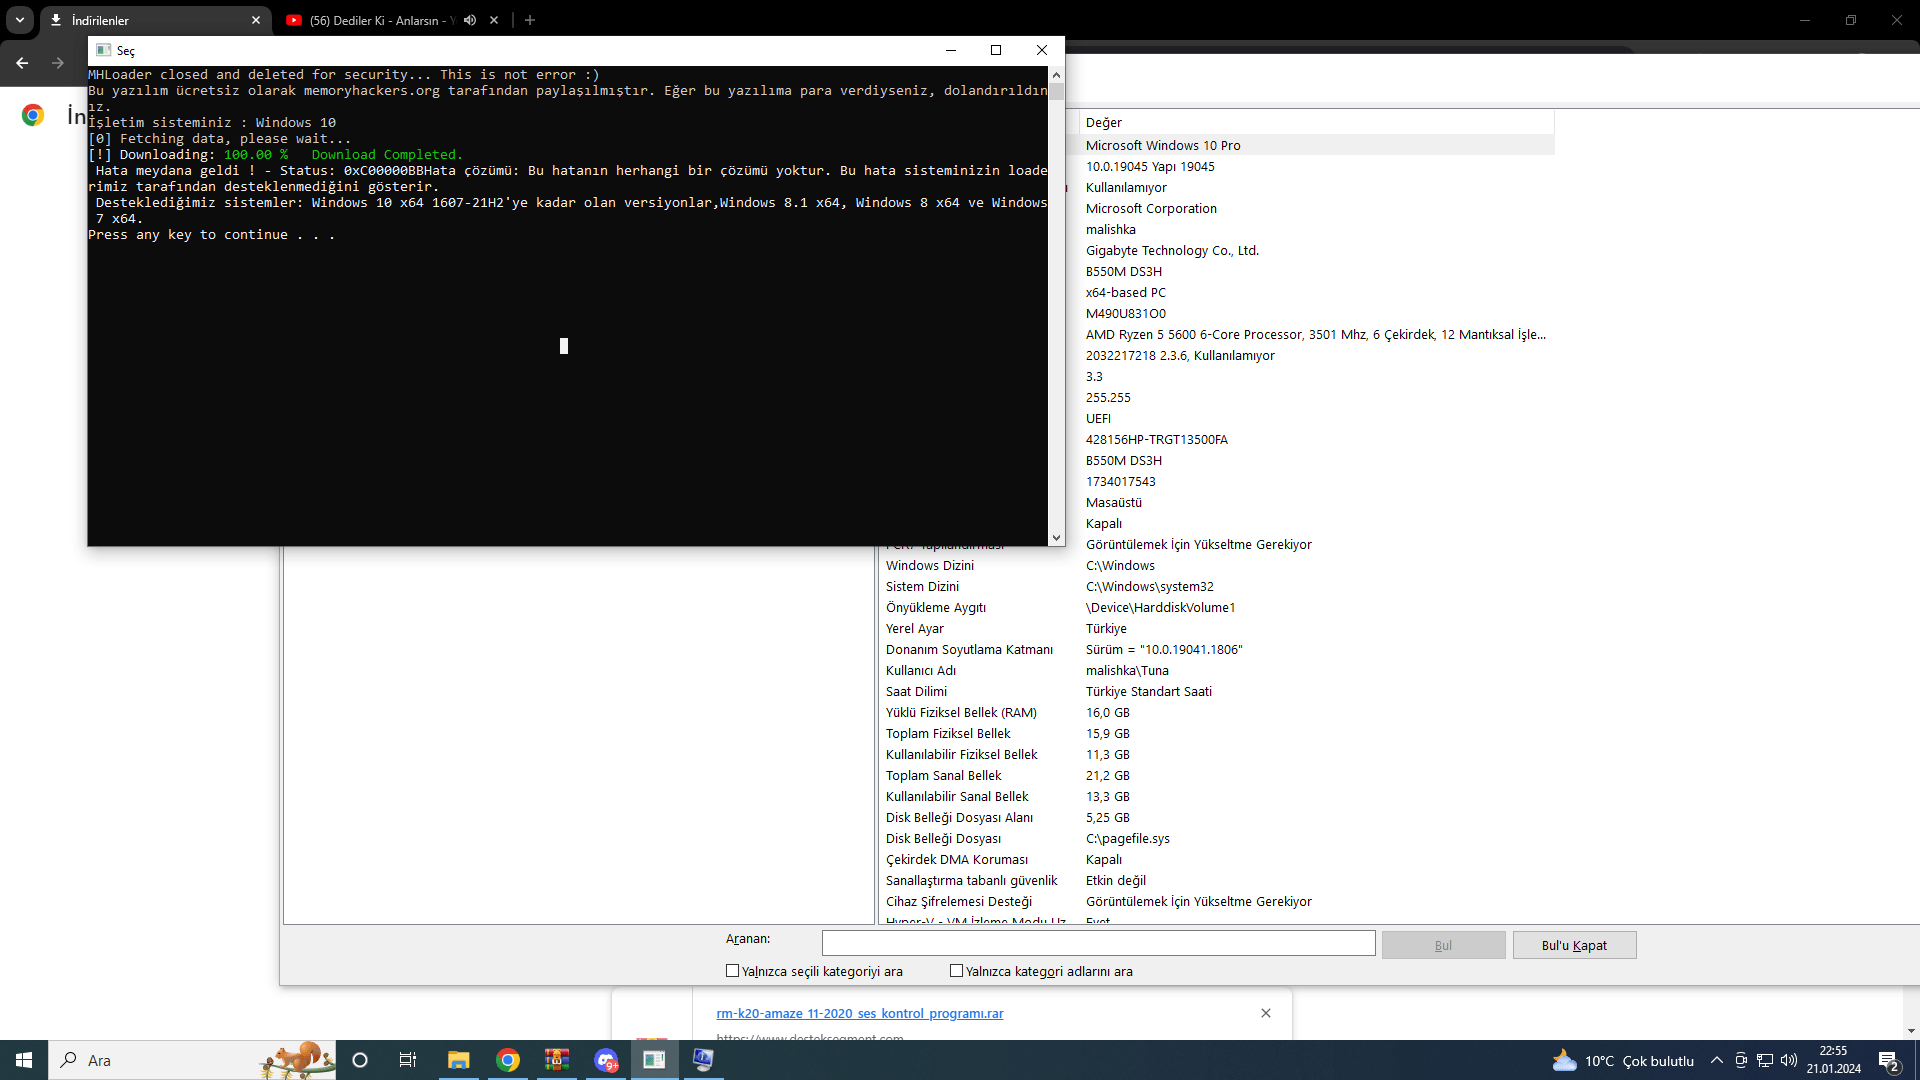Viewport: 1920px width, 1080px height.
Task: Go forward in Chrome
Action: point(58,63)
